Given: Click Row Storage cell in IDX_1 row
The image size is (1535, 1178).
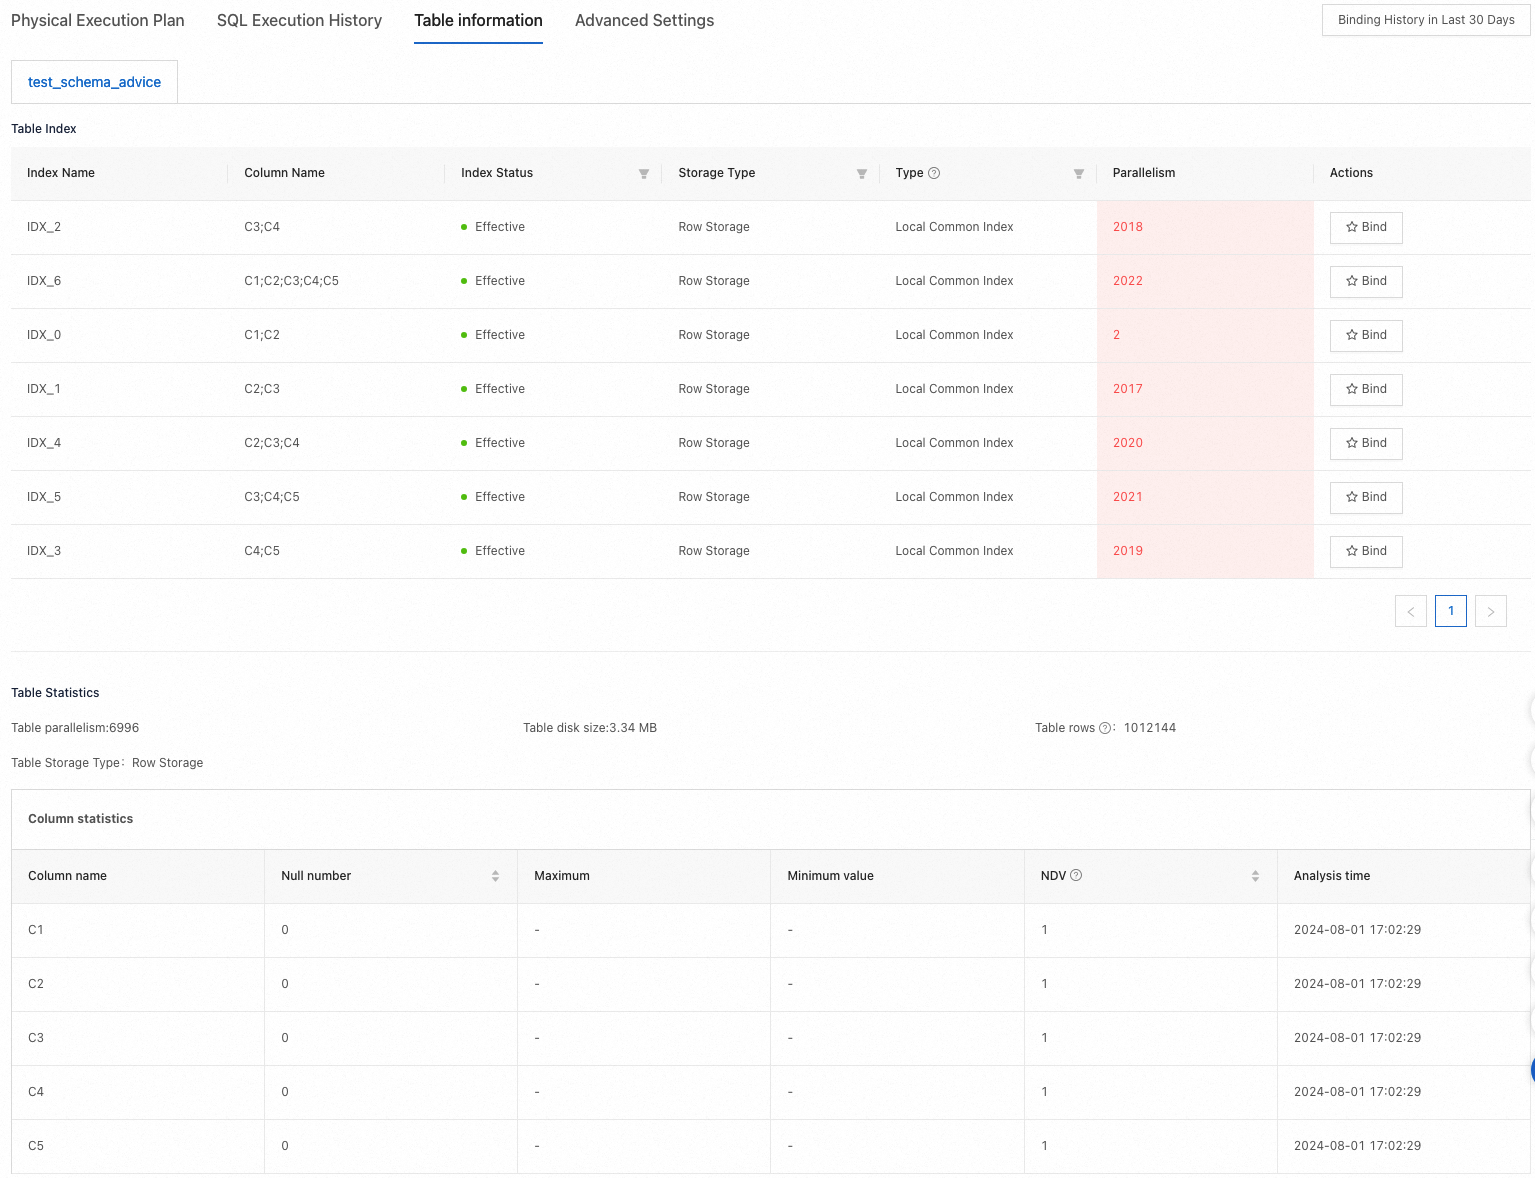Looking at the screenshot, I should coord(714,389).
